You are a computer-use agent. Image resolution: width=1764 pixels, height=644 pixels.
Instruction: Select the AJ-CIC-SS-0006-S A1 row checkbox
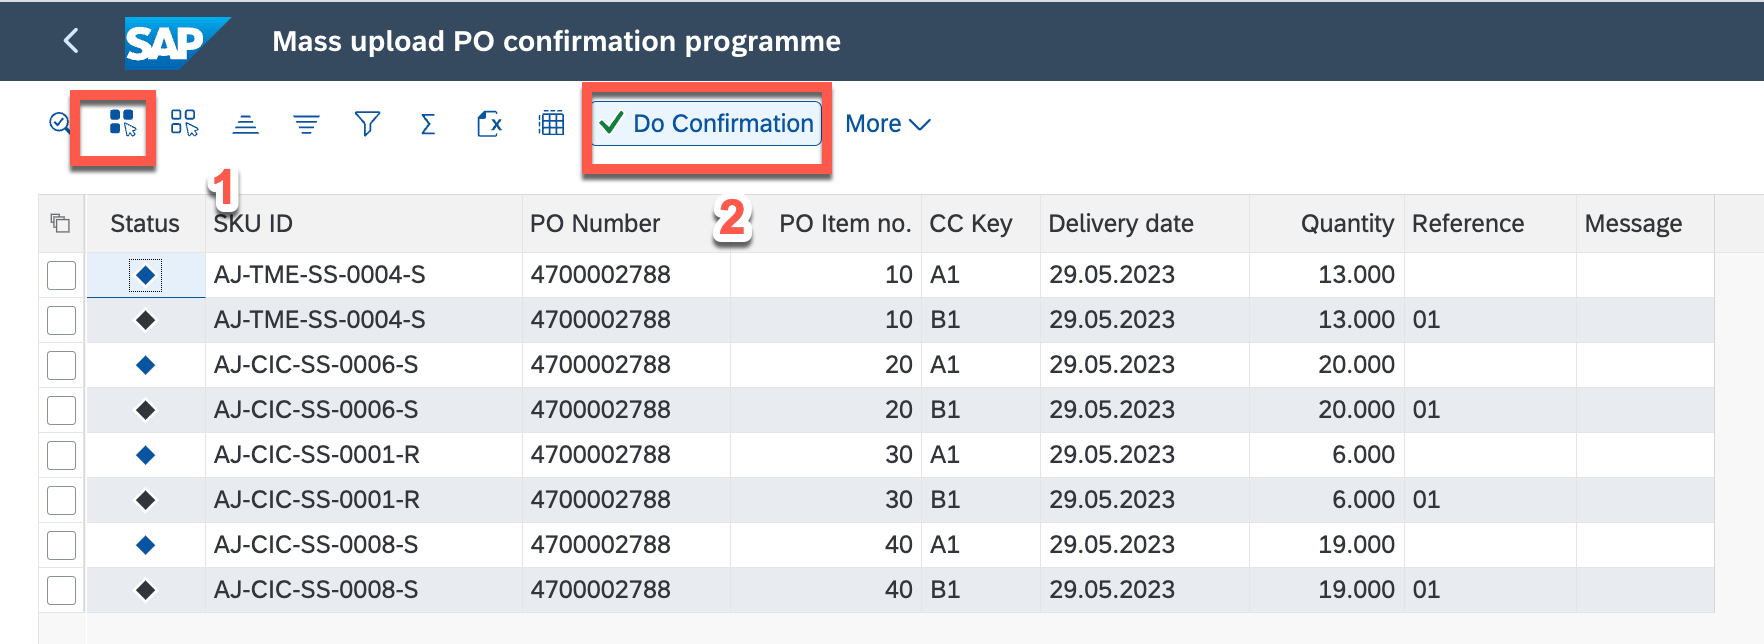[62, 365]
